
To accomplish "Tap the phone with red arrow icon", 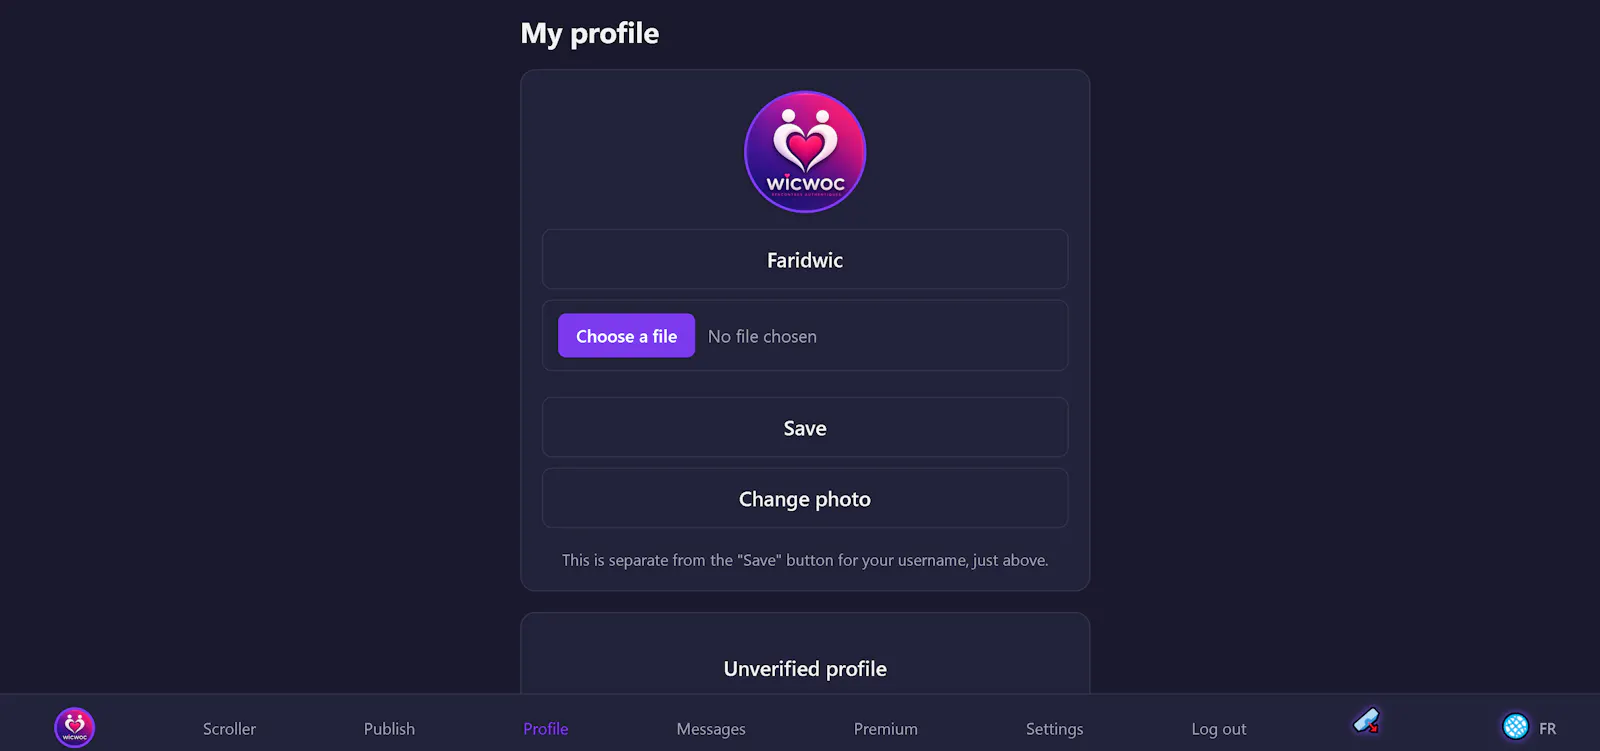I will coord(1366,721).
